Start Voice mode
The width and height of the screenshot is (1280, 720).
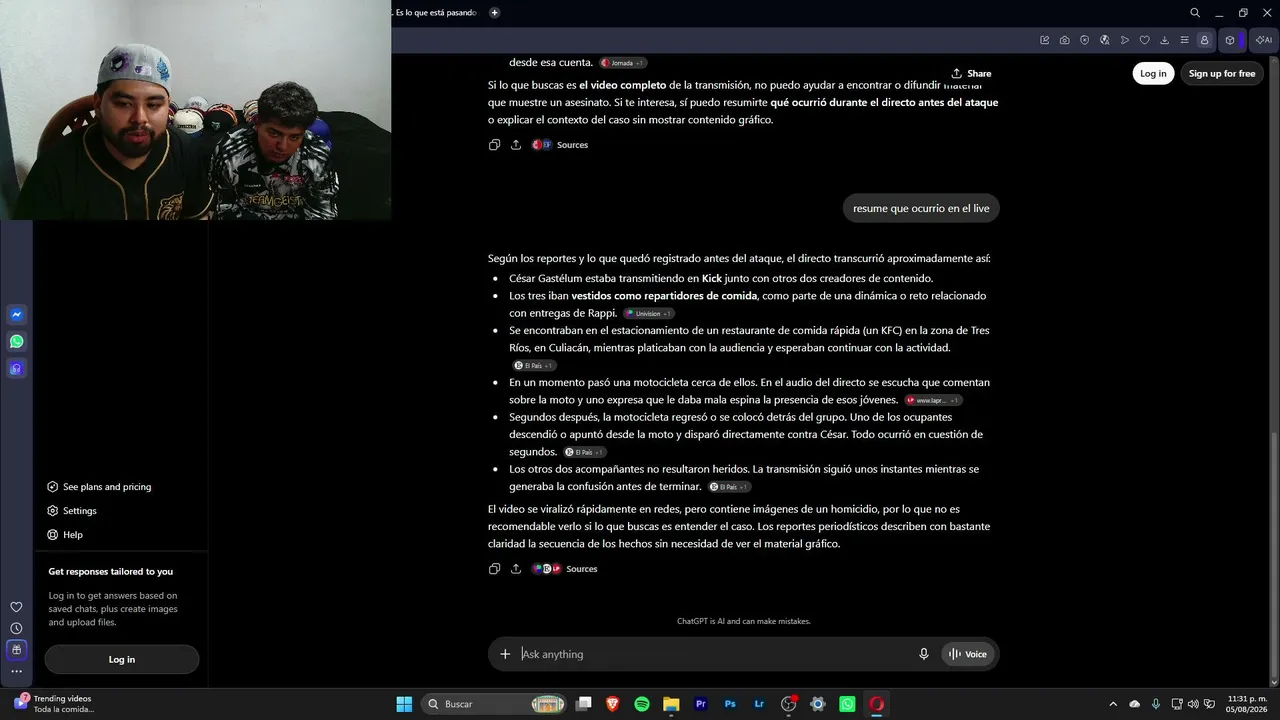(x=967, y=654)
